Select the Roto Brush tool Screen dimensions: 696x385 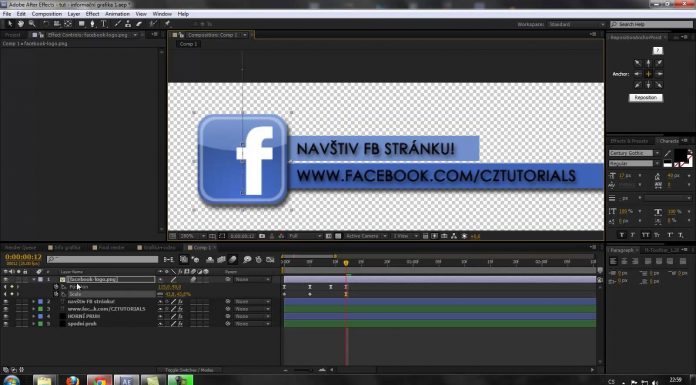point(153,24)
